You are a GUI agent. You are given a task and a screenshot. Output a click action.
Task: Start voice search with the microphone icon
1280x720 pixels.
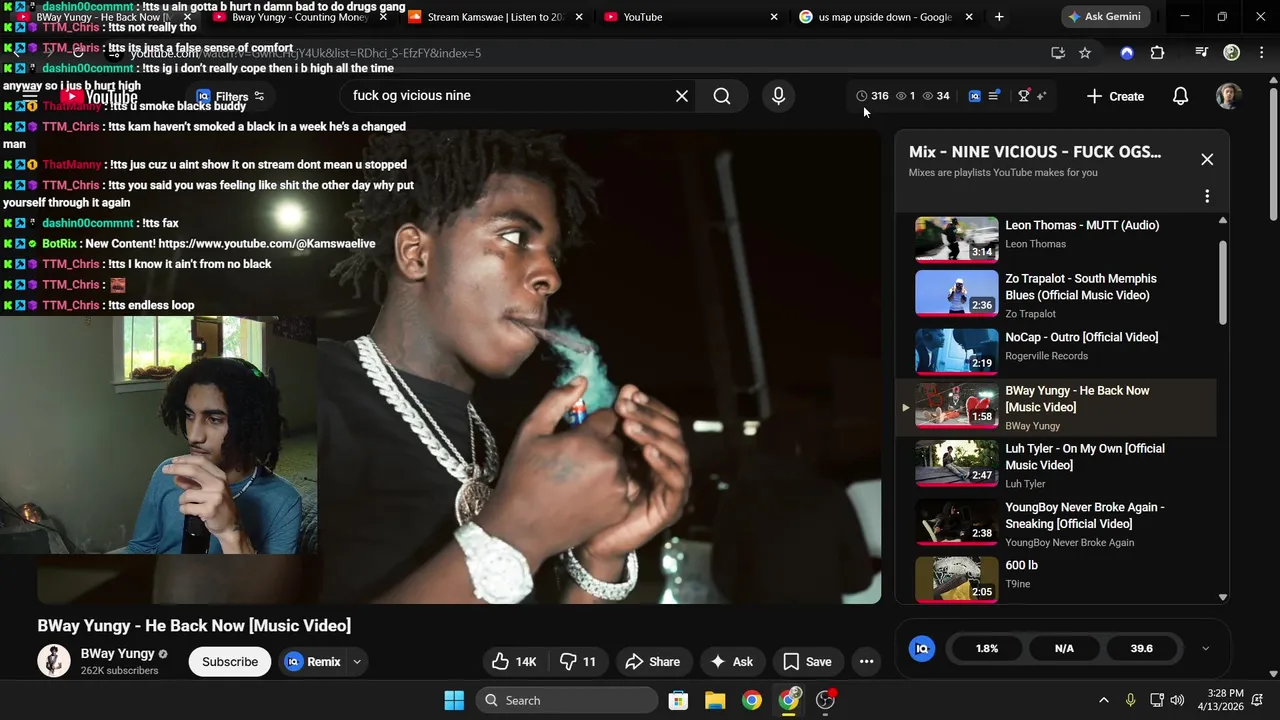[778, 96]
